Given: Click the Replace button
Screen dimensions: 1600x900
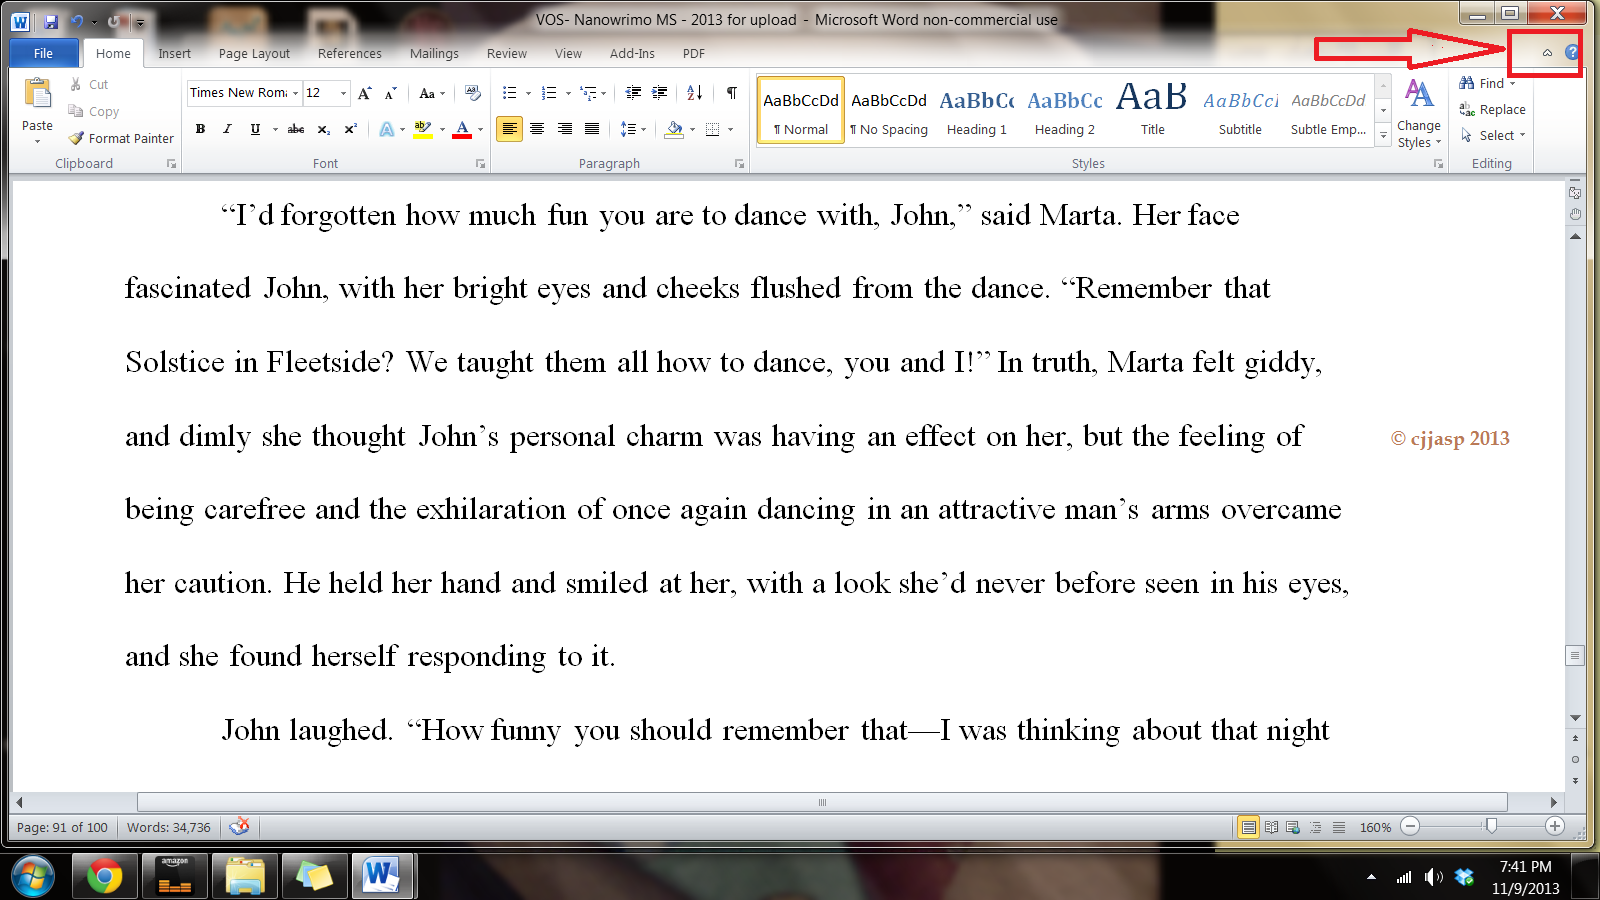Looking at the screenshot, I should pos(1492,110).
